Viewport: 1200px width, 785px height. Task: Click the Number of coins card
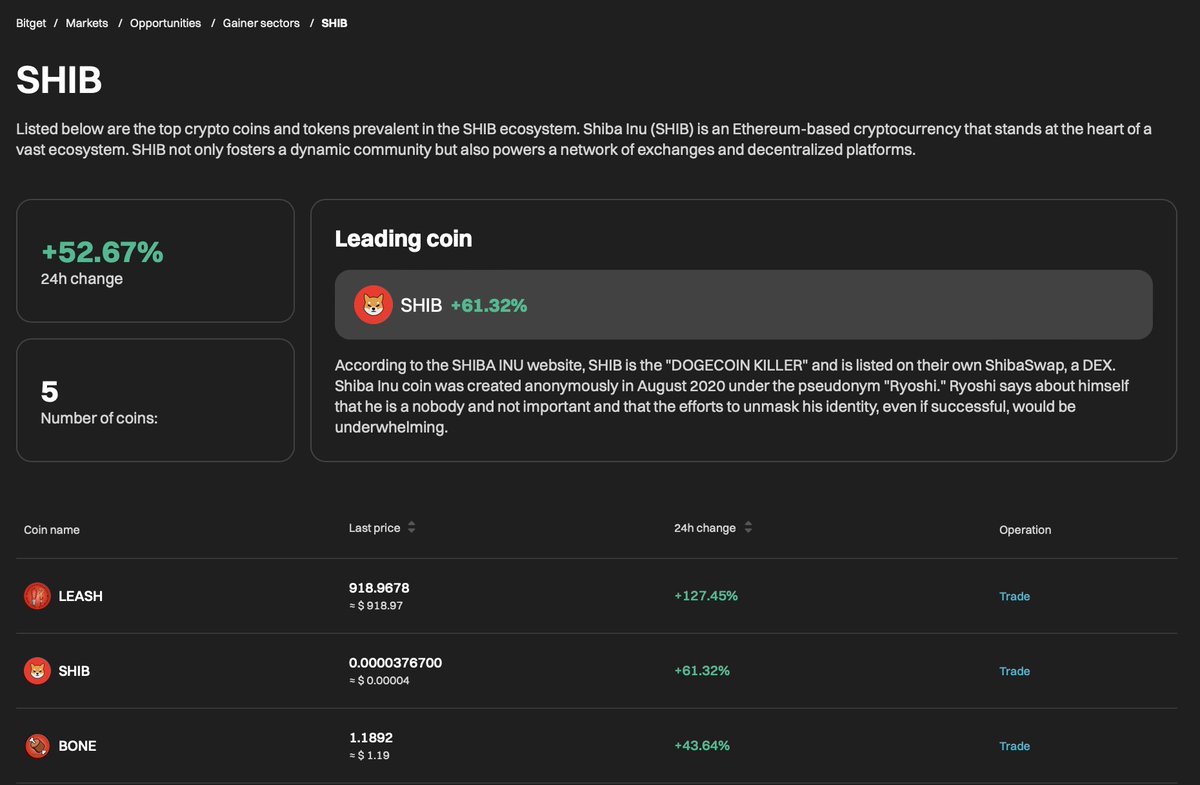pos(155,400)
